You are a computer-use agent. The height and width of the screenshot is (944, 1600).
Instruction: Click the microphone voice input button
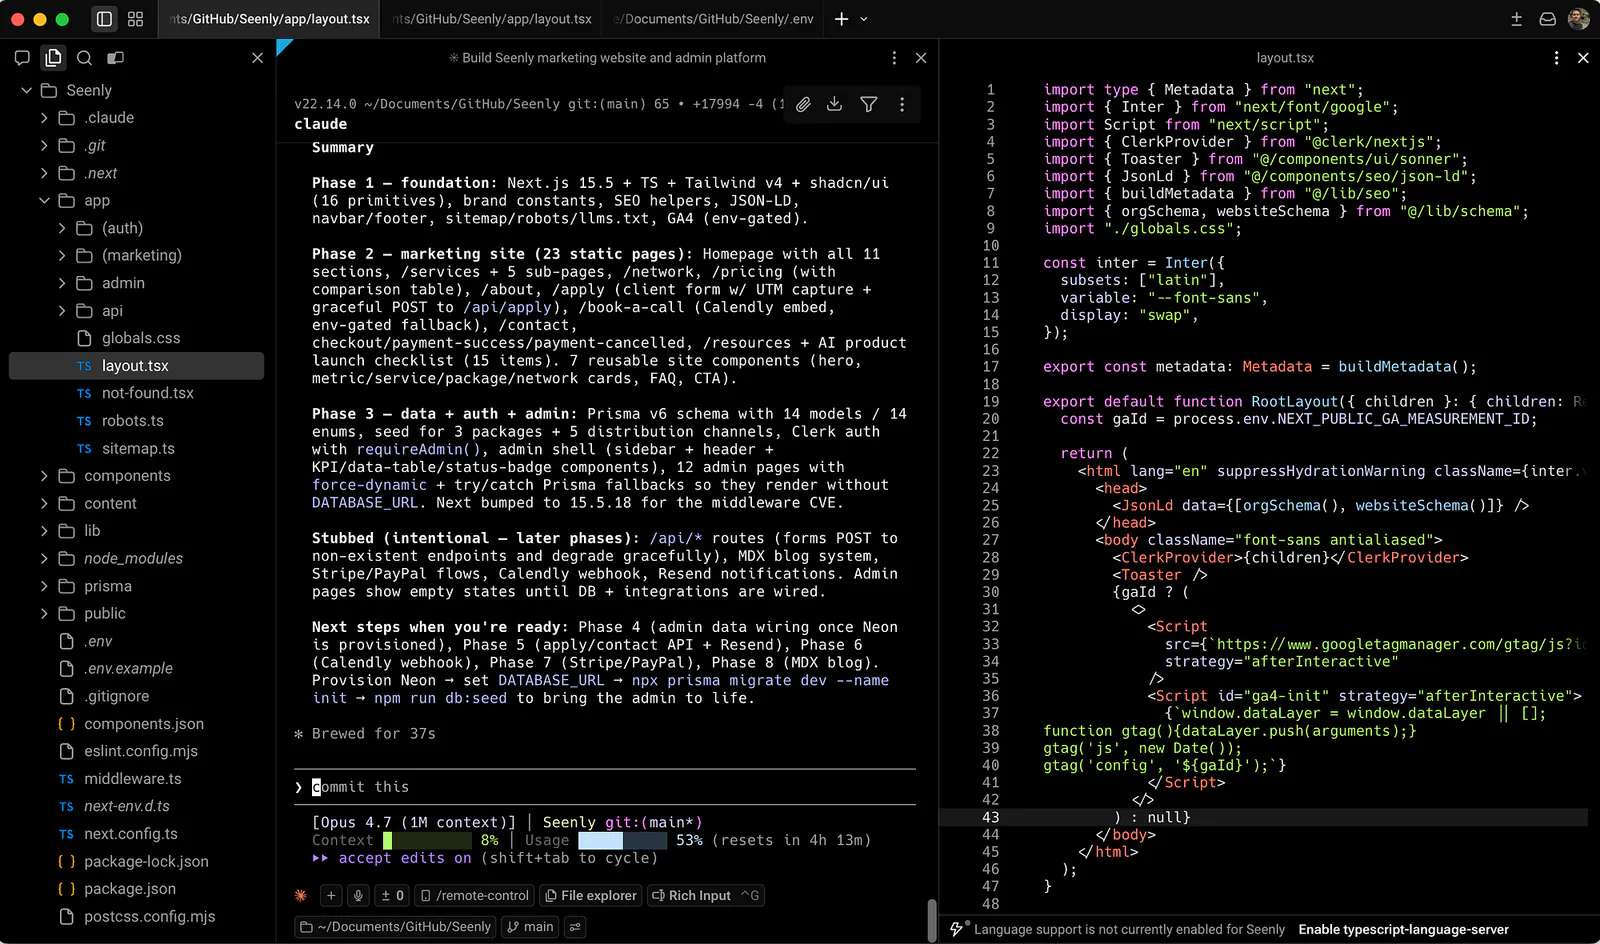(359, 896)
